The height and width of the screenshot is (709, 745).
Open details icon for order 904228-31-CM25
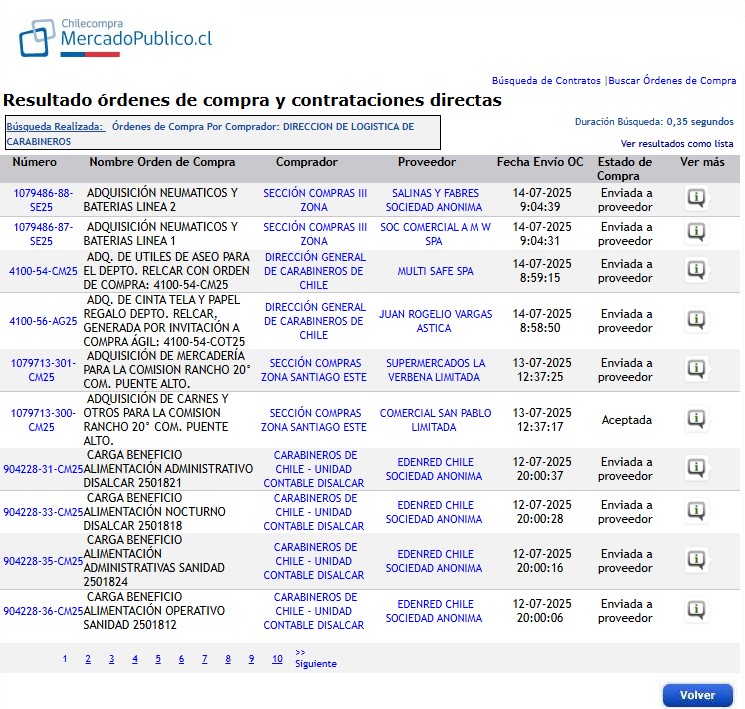tap(697, 468)
